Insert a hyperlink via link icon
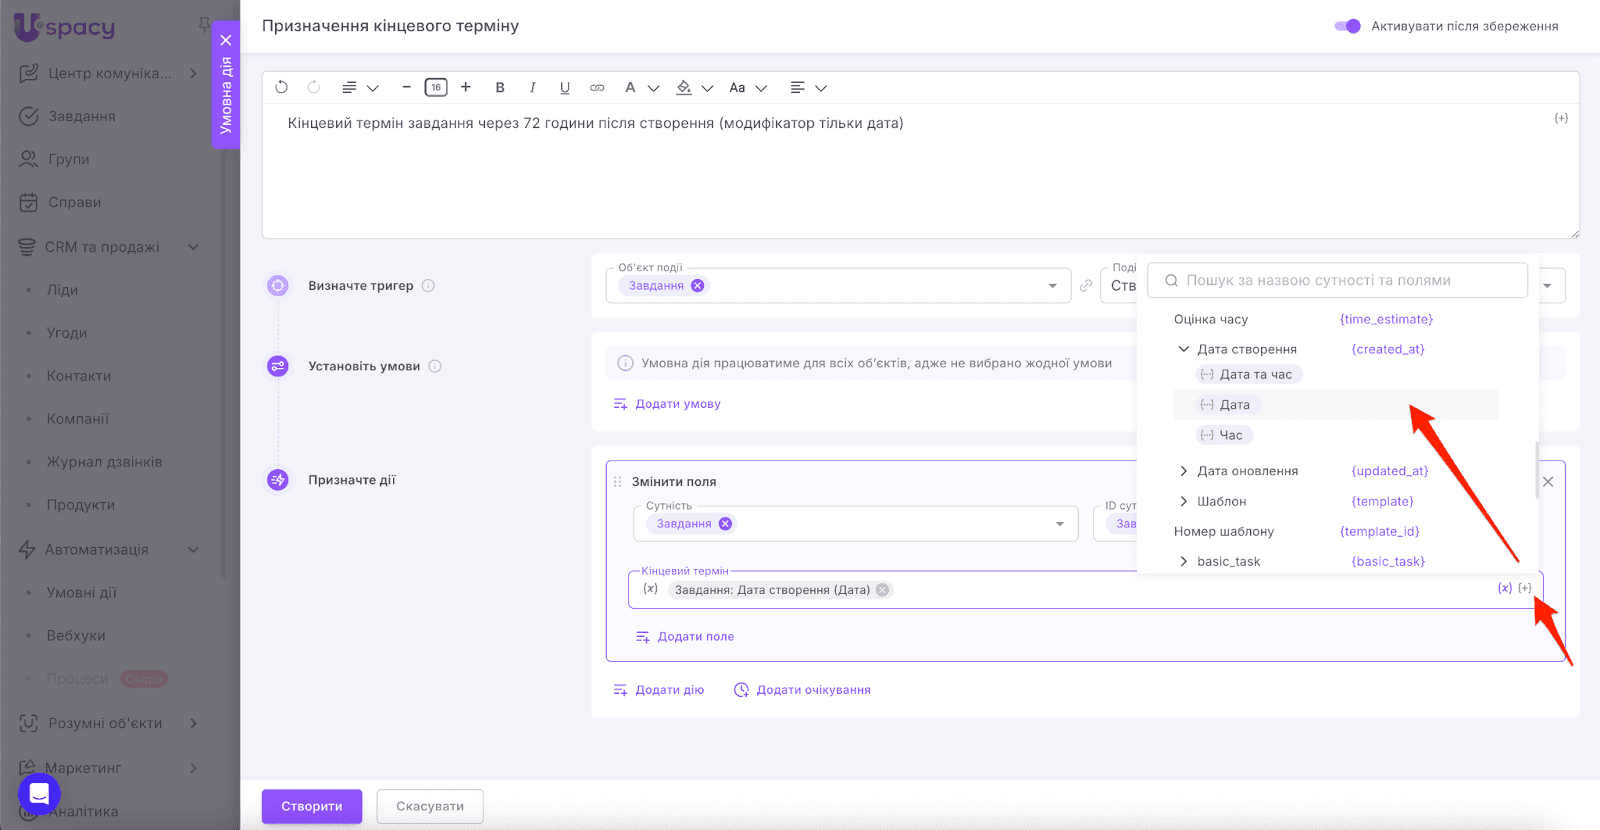This screenshot has width=1600, height=830. pyautogui.click(x=597, y=88)
